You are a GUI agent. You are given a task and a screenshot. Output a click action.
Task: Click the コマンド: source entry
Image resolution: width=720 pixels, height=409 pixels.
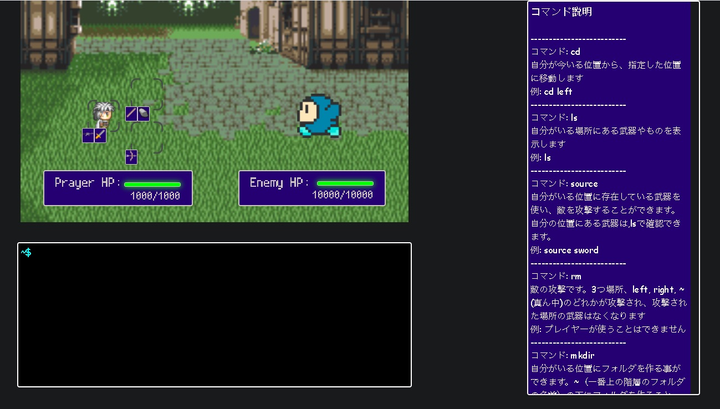point(564,184)
